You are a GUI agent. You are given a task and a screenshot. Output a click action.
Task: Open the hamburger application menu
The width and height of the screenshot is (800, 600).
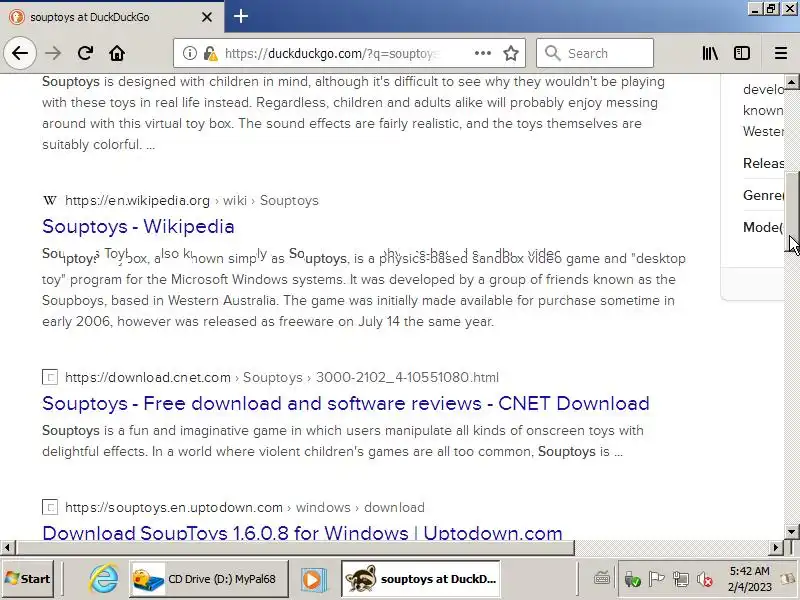(x=781, y=53)
